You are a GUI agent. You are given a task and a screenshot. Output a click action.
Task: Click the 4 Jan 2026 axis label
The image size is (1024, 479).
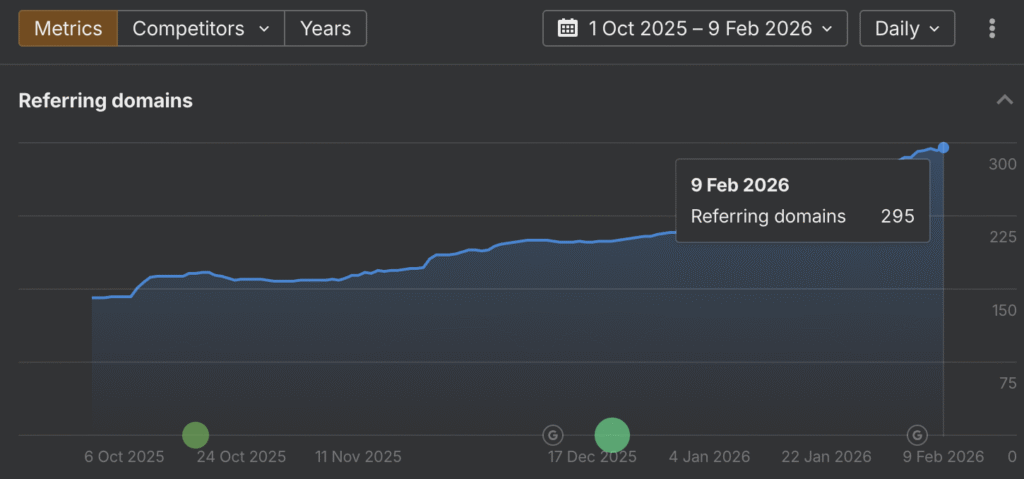pyautogui.click(x=709, y=457)
